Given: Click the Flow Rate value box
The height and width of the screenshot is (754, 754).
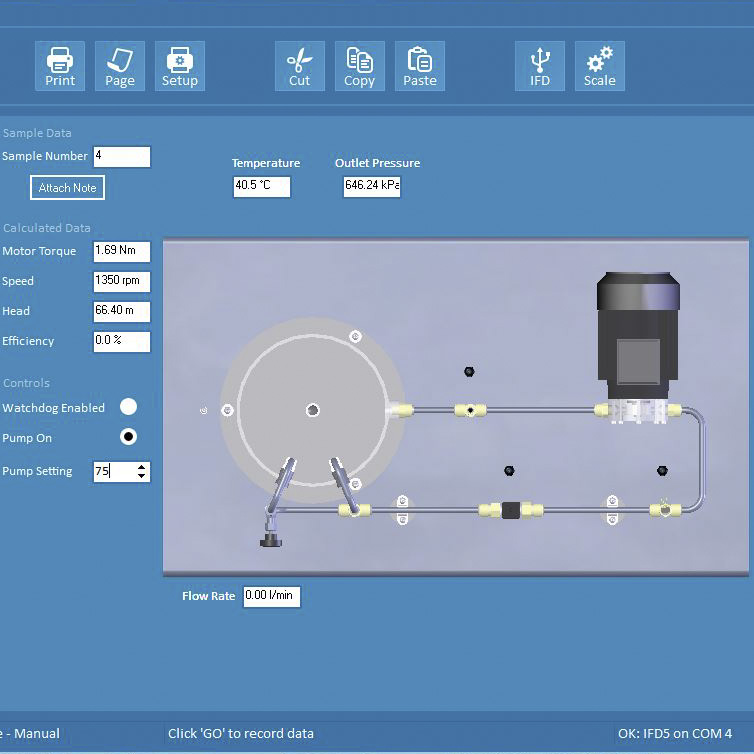Looking at the screenshot, I should [x=271, y=596].
